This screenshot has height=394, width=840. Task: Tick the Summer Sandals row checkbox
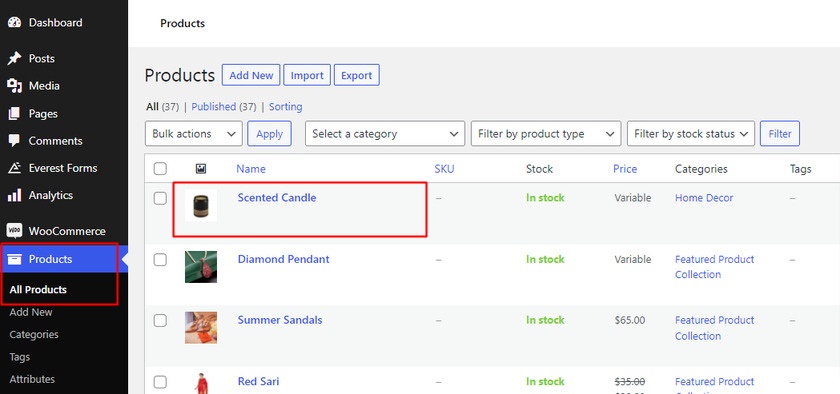[160, 321]
